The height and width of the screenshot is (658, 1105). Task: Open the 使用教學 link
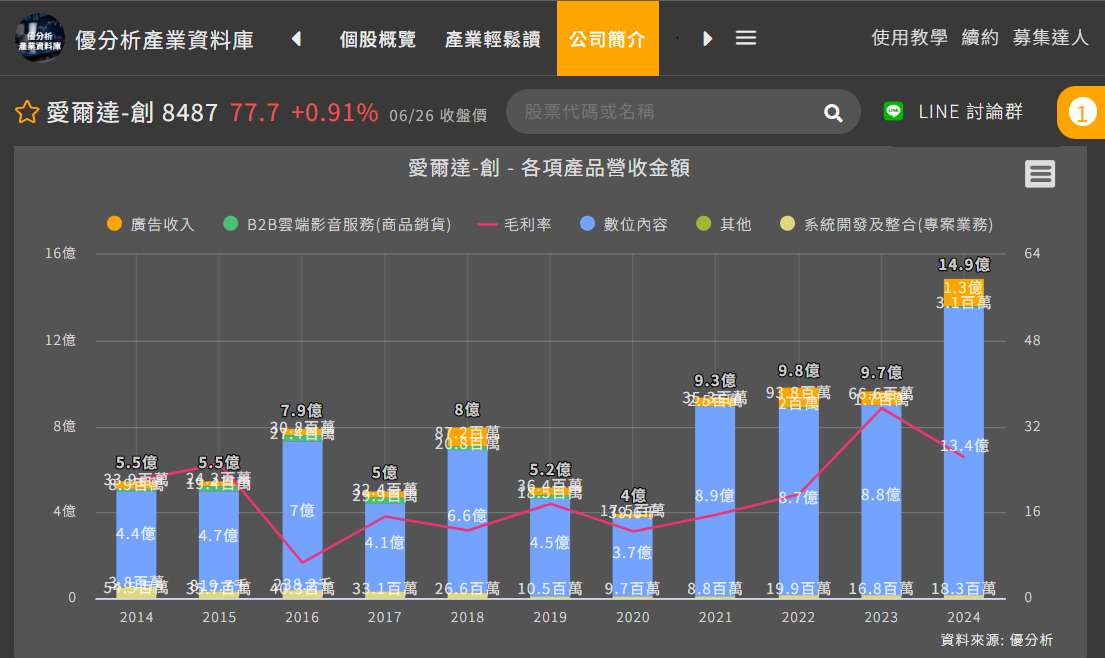tap(909, 37)
